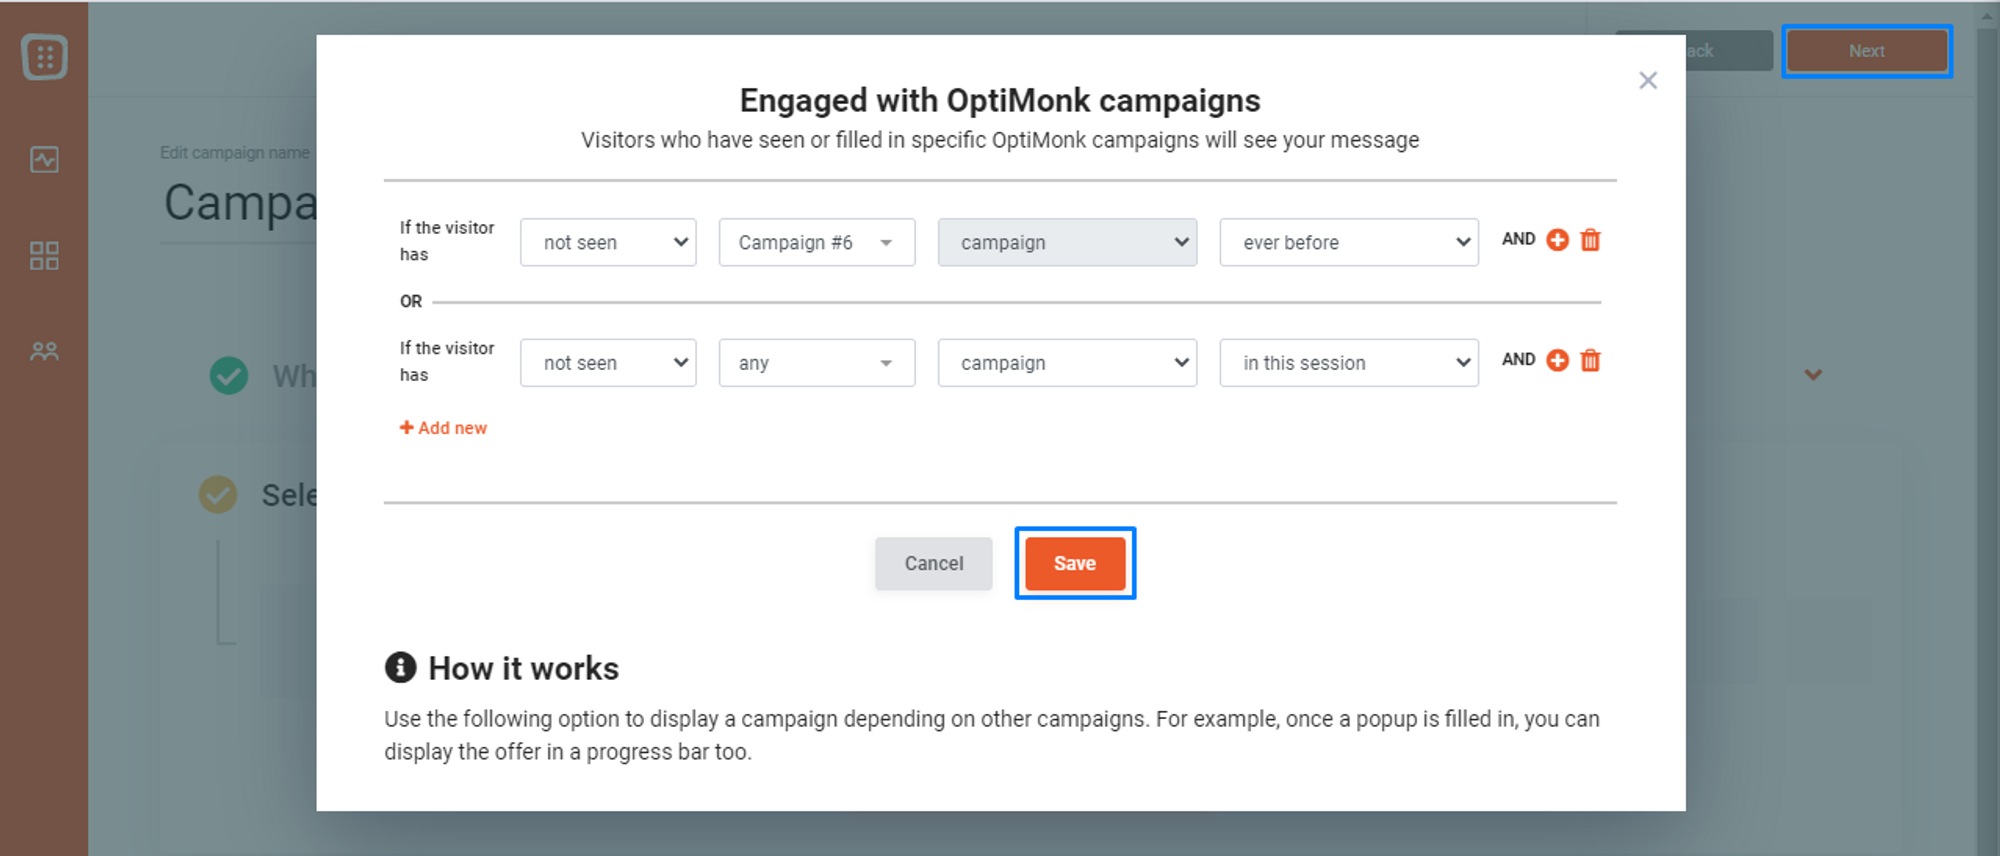Screen dimensions: 2000x856
Task: Expand the chevron on the right of the settings row
Action: click(x=1813, y=375)
